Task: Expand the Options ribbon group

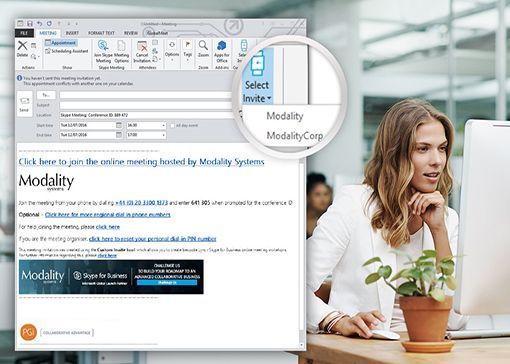Action: [x=172, y=50]
